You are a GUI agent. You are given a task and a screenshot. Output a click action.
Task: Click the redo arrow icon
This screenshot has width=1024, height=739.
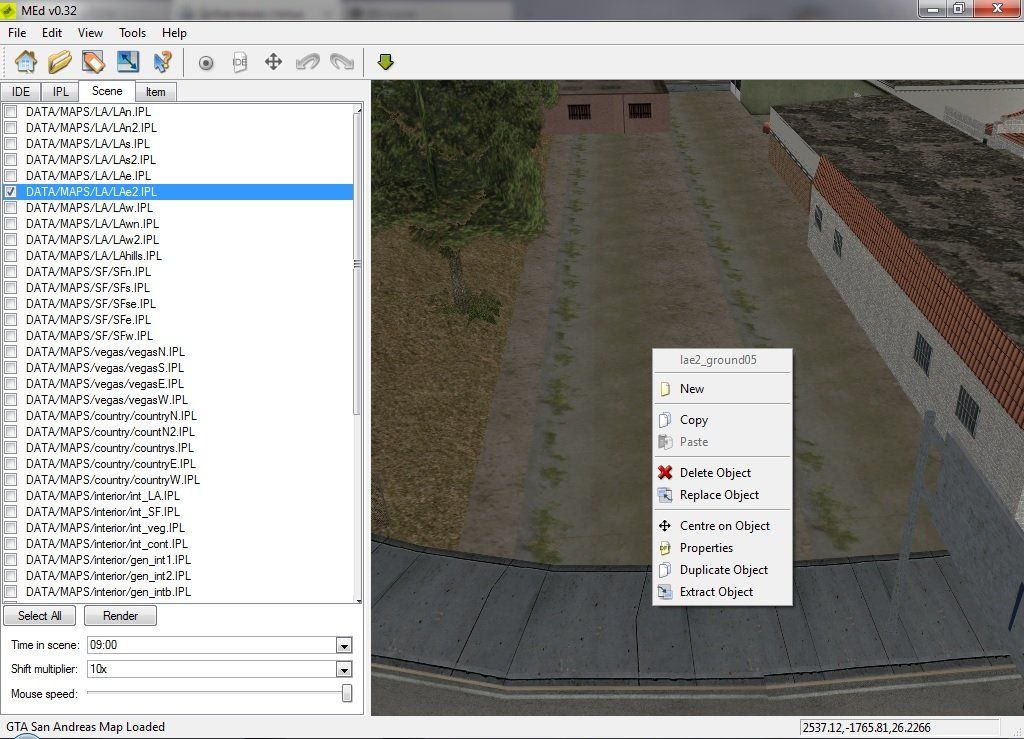point(342,62)
